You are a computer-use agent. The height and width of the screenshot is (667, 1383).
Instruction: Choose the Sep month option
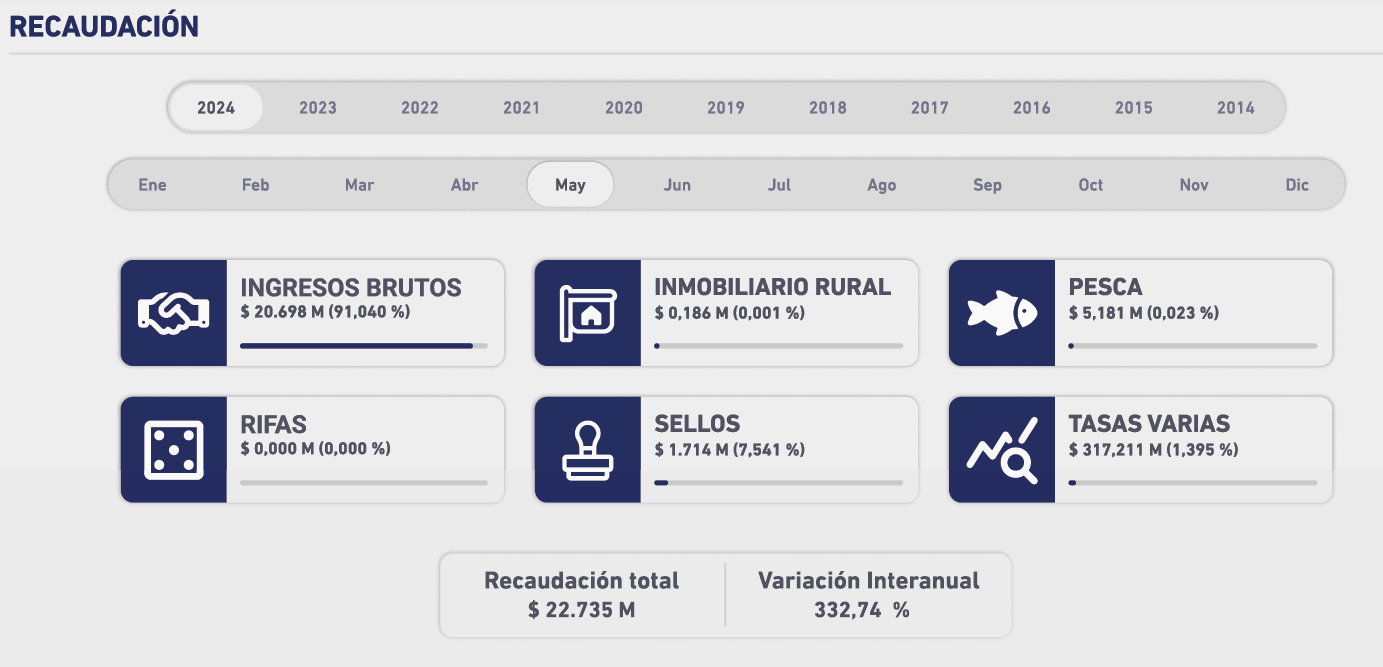987,185
